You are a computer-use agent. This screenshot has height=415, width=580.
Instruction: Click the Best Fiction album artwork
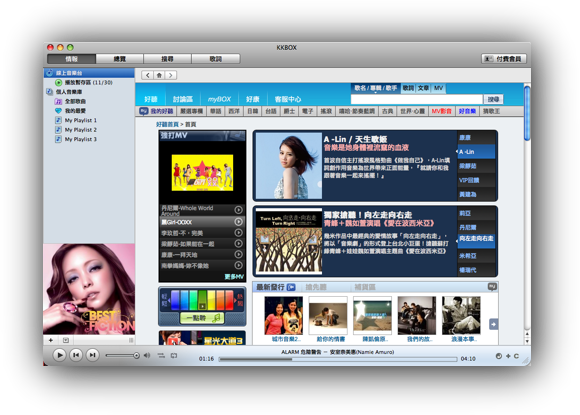(89, 289)
